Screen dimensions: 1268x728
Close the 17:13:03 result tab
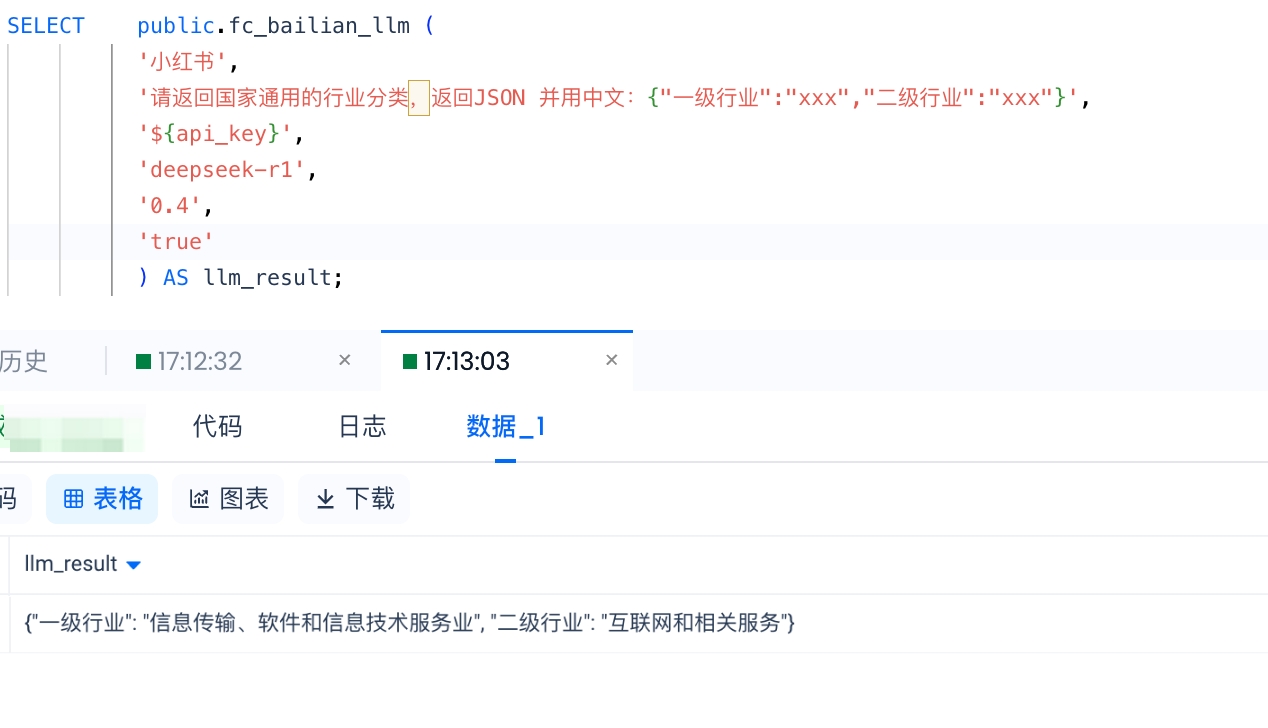tap(612, 360)
